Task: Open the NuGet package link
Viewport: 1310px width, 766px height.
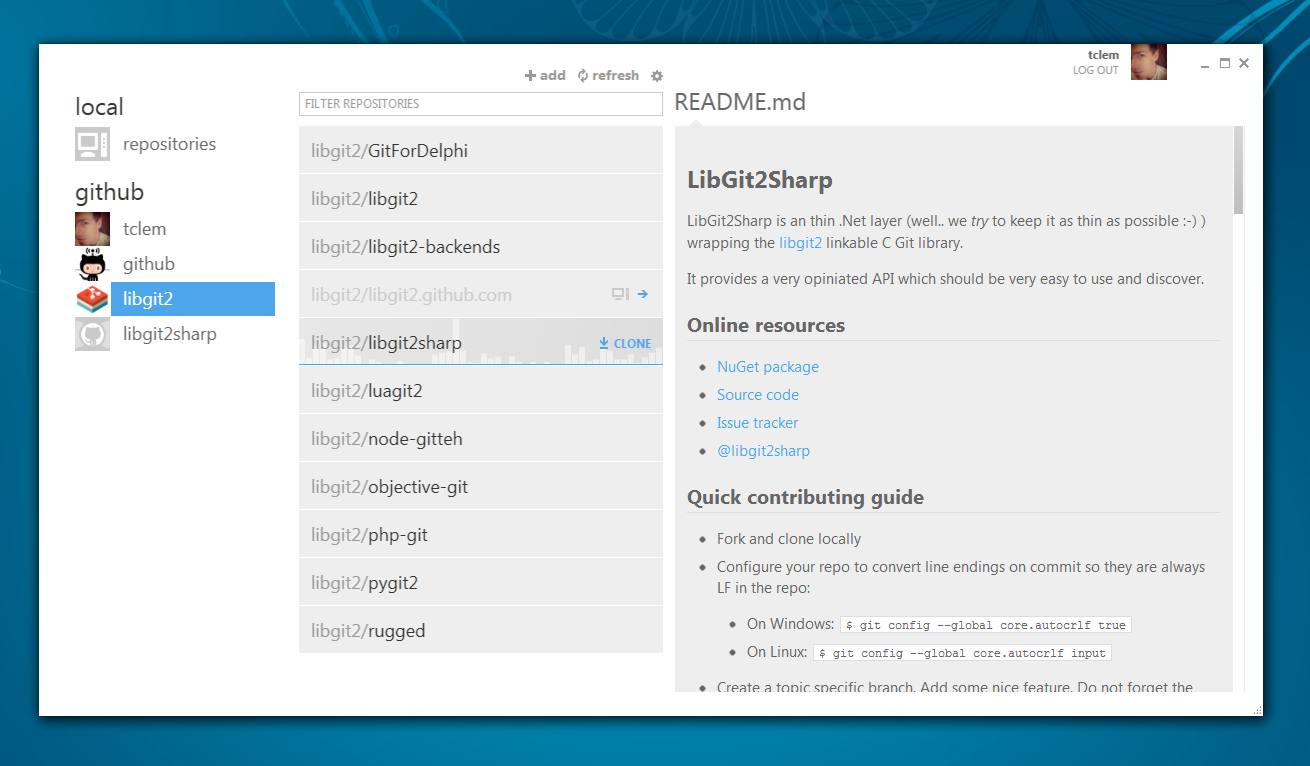Action: (x=767, y=367)
